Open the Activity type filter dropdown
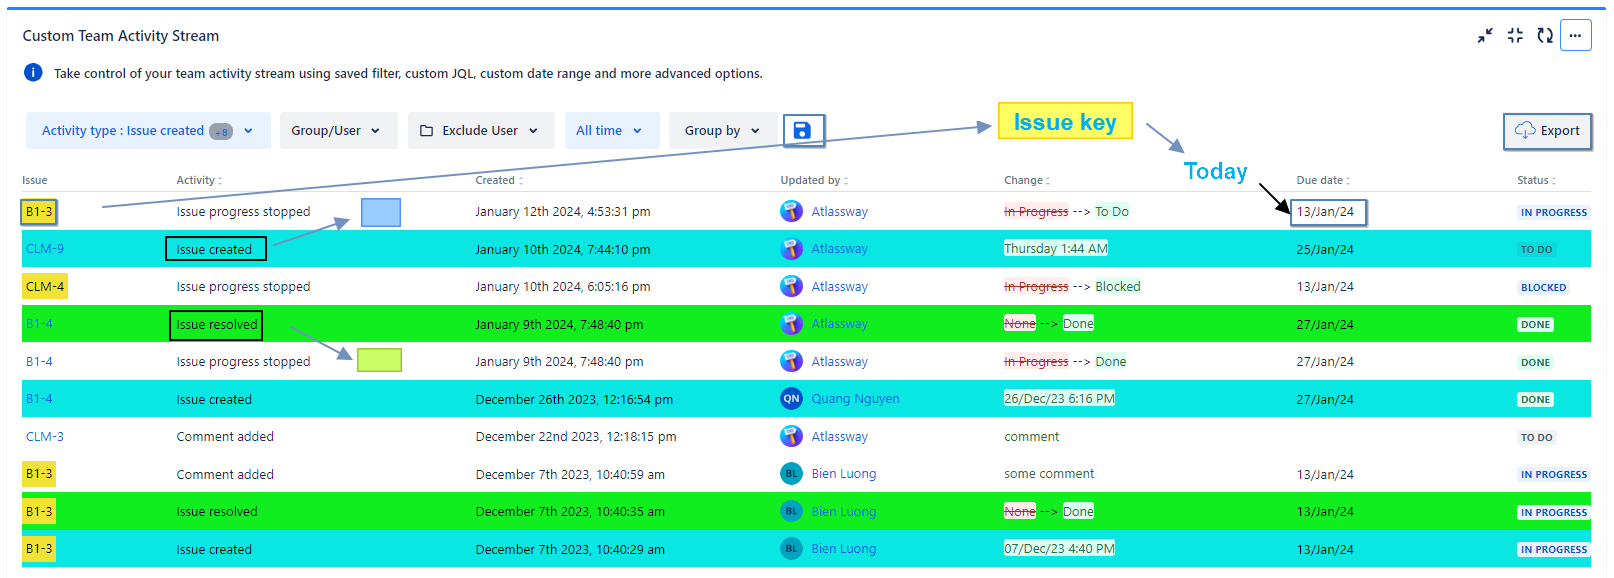The height and width of the screenshot is (578, 1614). (x=148, y=131)
